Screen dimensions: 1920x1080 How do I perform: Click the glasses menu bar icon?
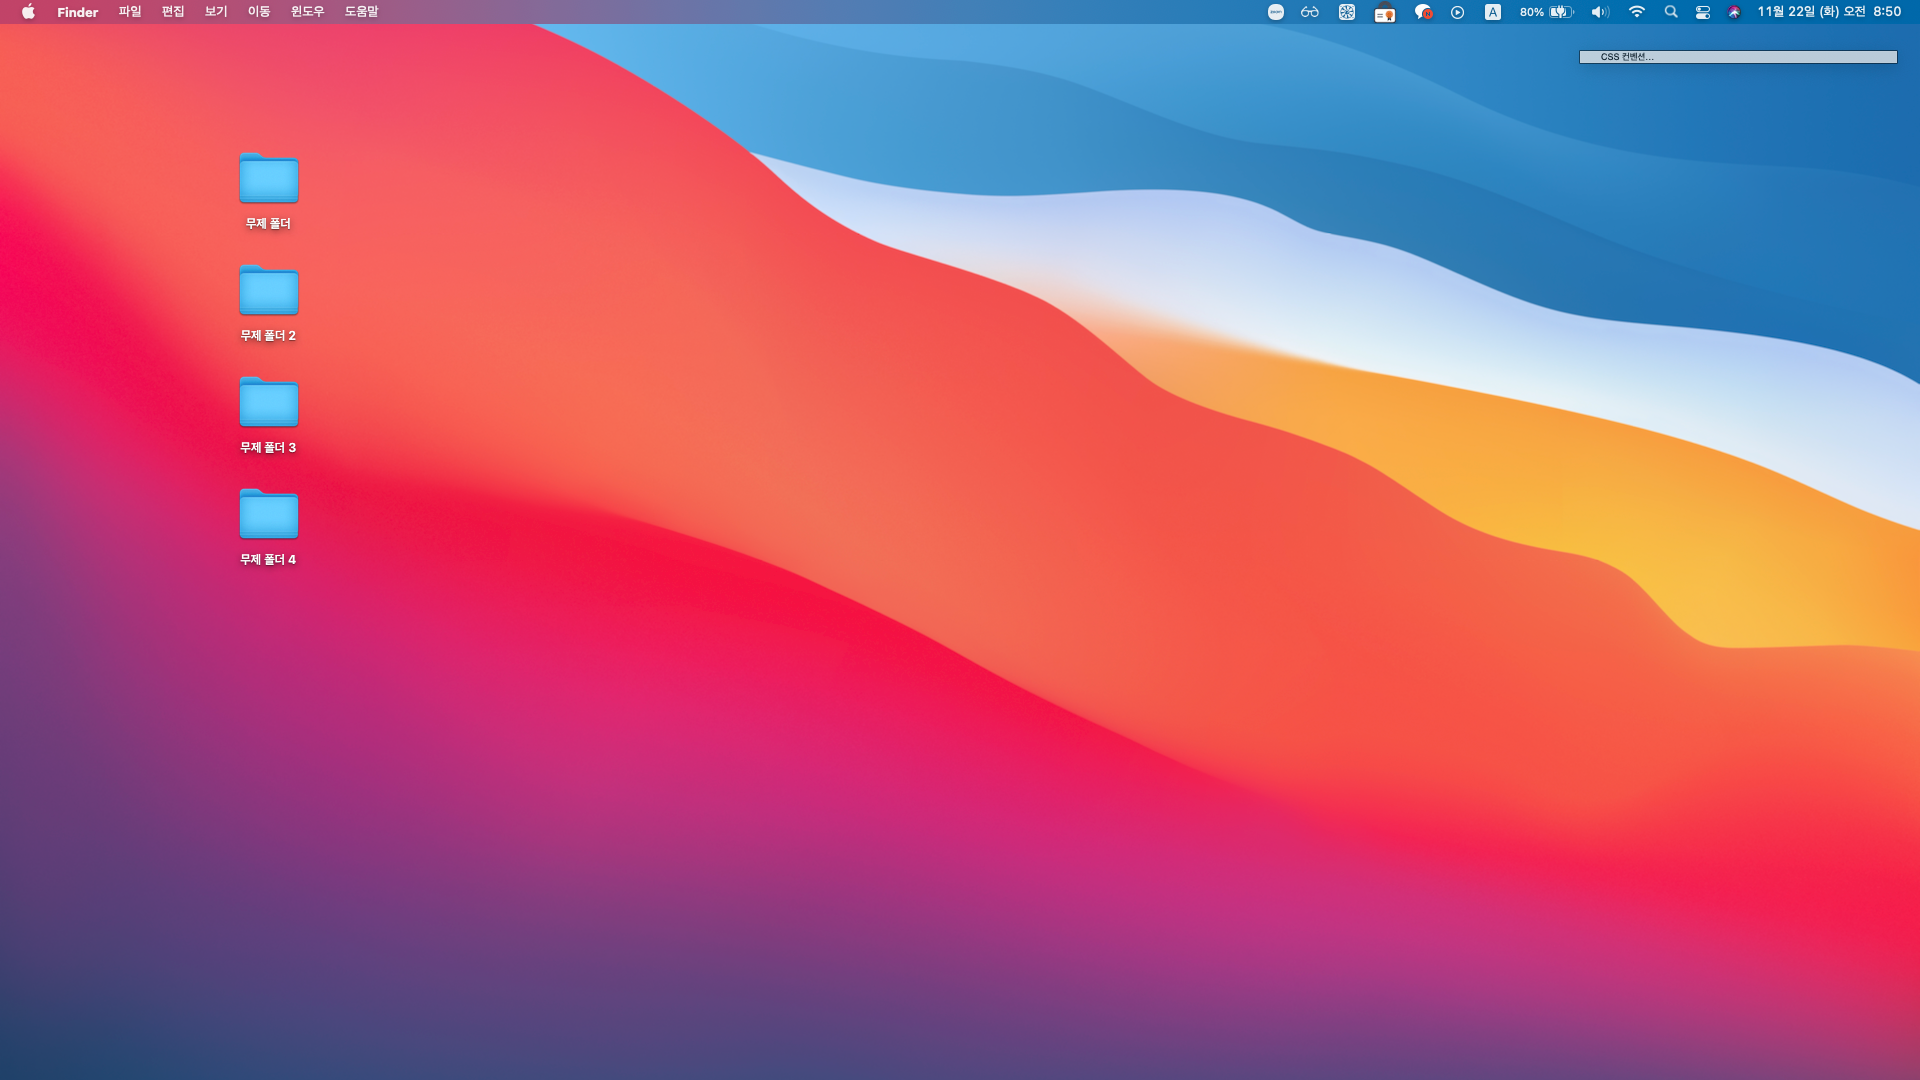1310,12
